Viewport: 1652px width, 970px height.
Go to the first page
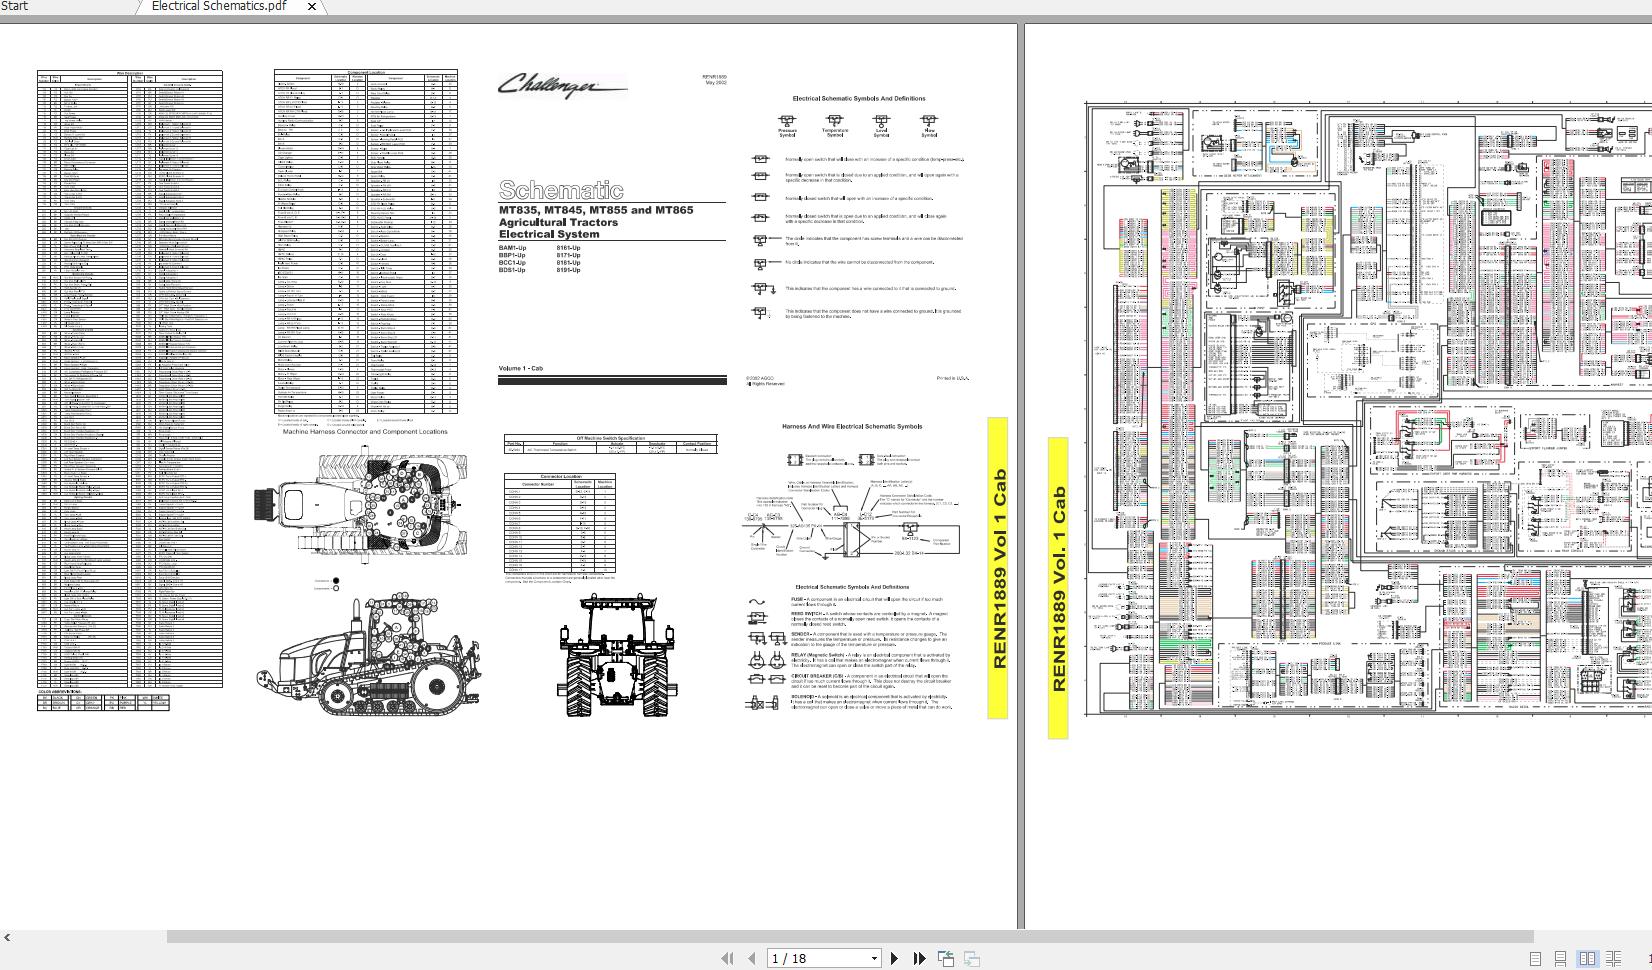(x=727, y=958)
